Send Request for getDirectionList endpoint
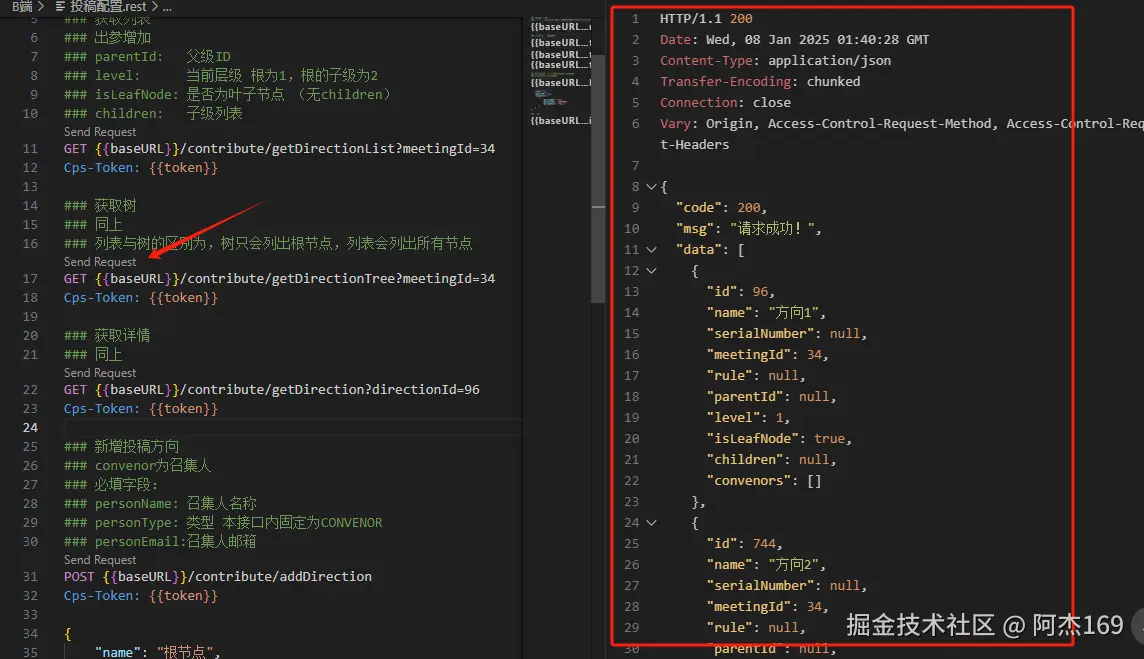 (x=99, y=131)
